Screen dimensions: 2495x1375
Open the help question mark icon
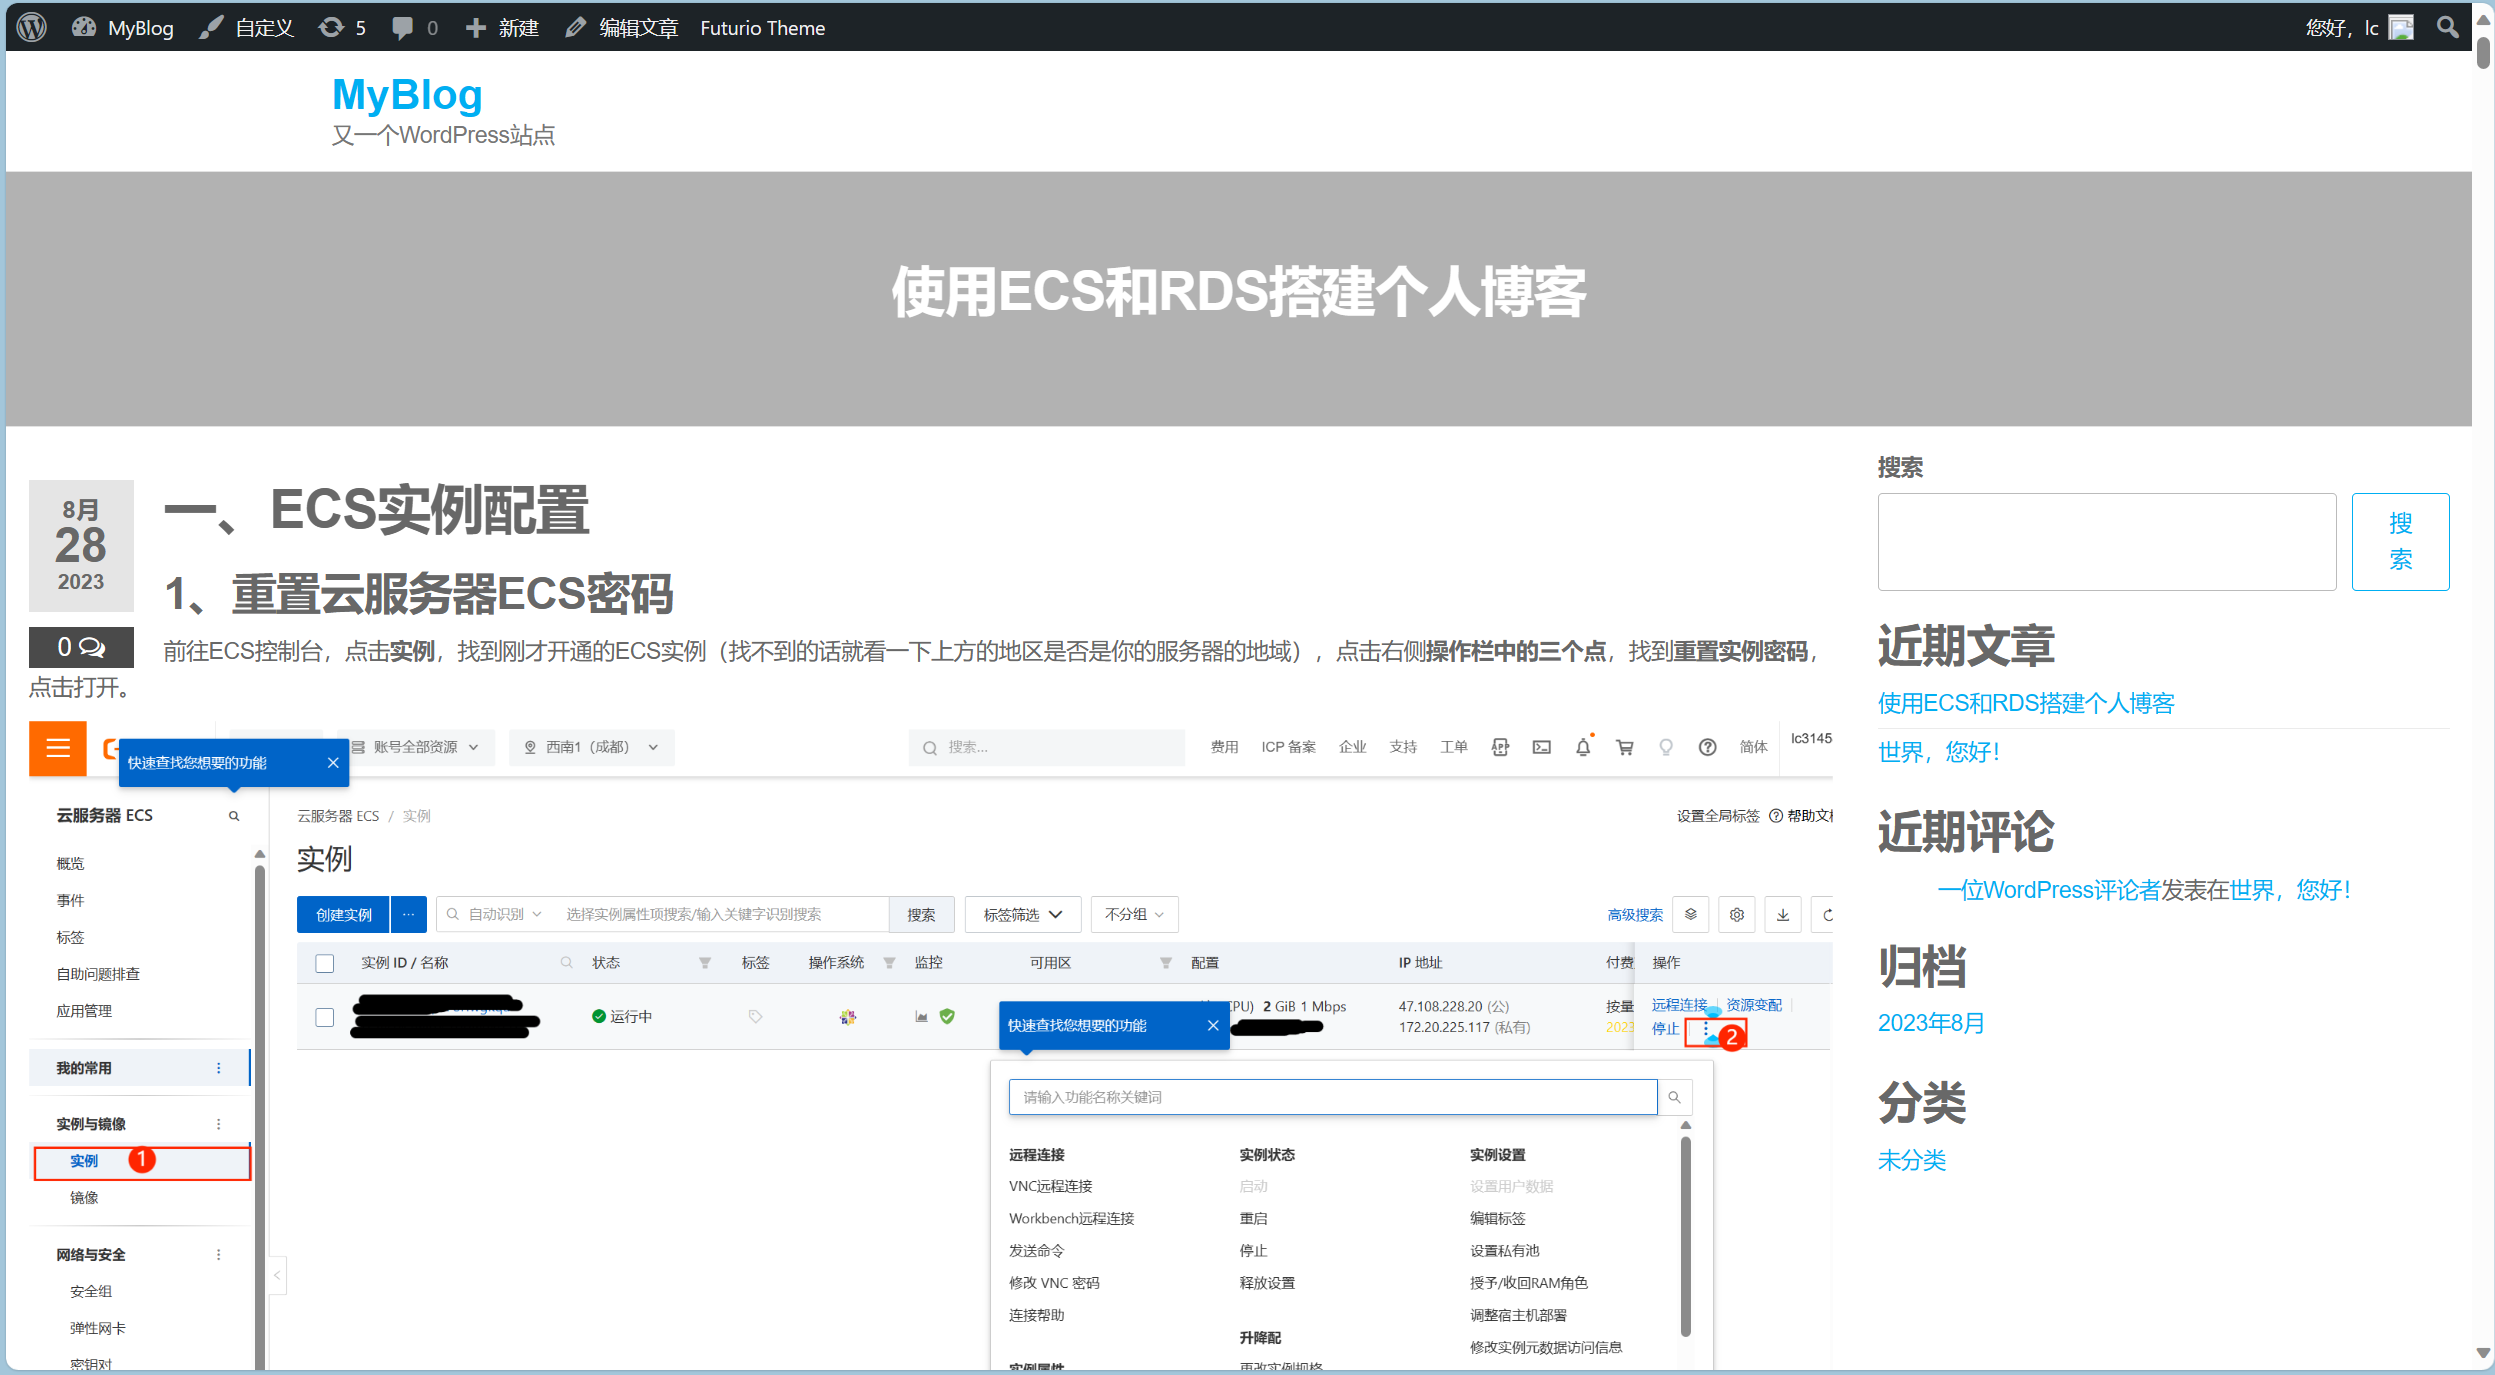(1708, 747)
